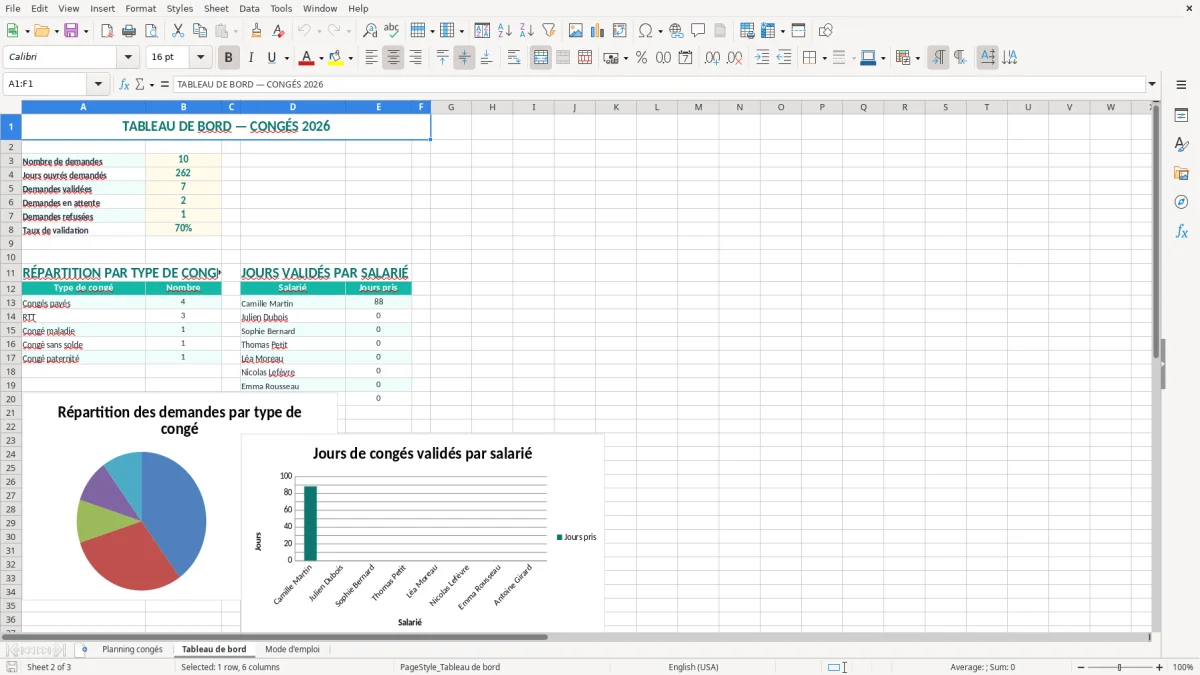
Task: Apply yellow background color swatch
Action: tap(336, 58)
